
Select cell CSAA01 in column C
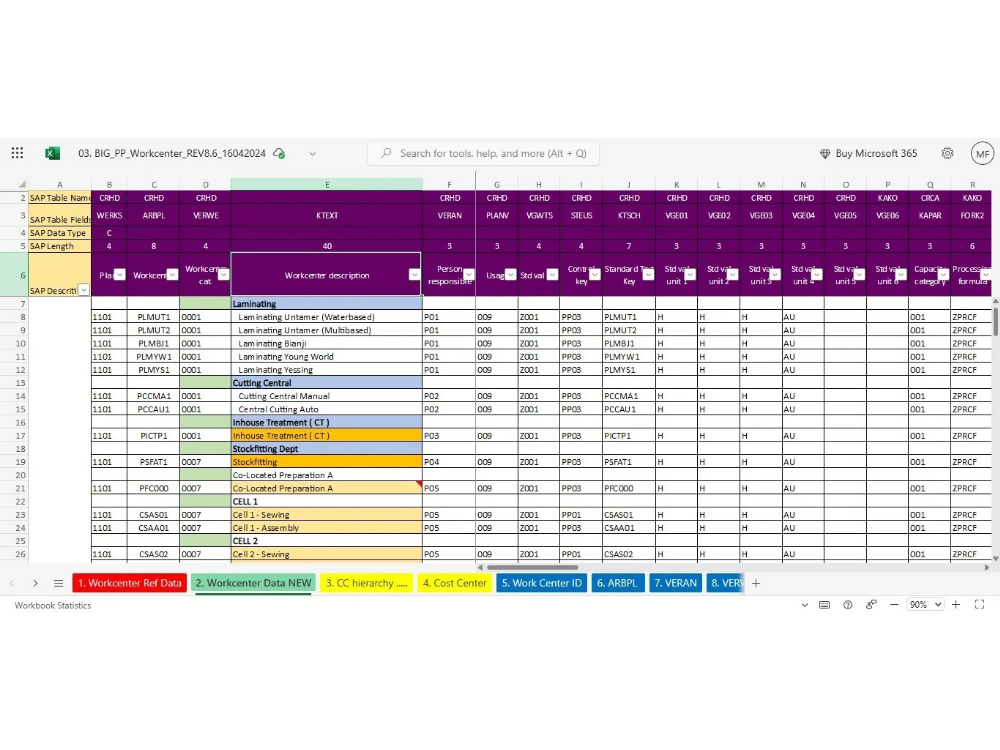click(154, 528)
